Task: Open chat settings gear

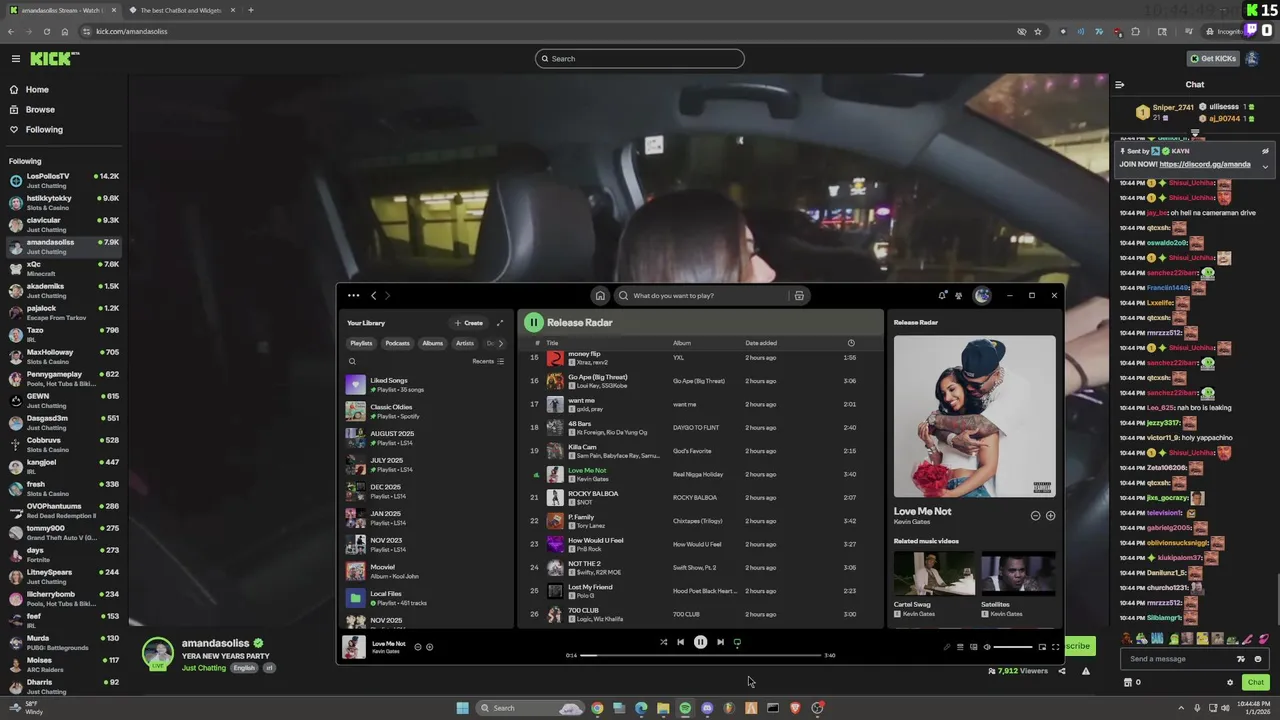Action: [1230, 682]
